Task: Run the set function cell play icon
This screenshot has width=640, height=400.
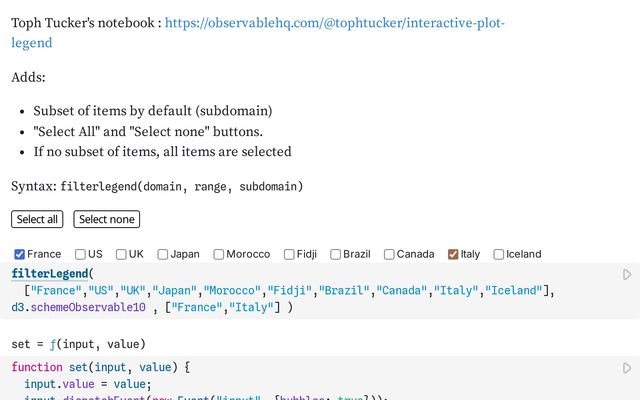Action: coord(627,368)
